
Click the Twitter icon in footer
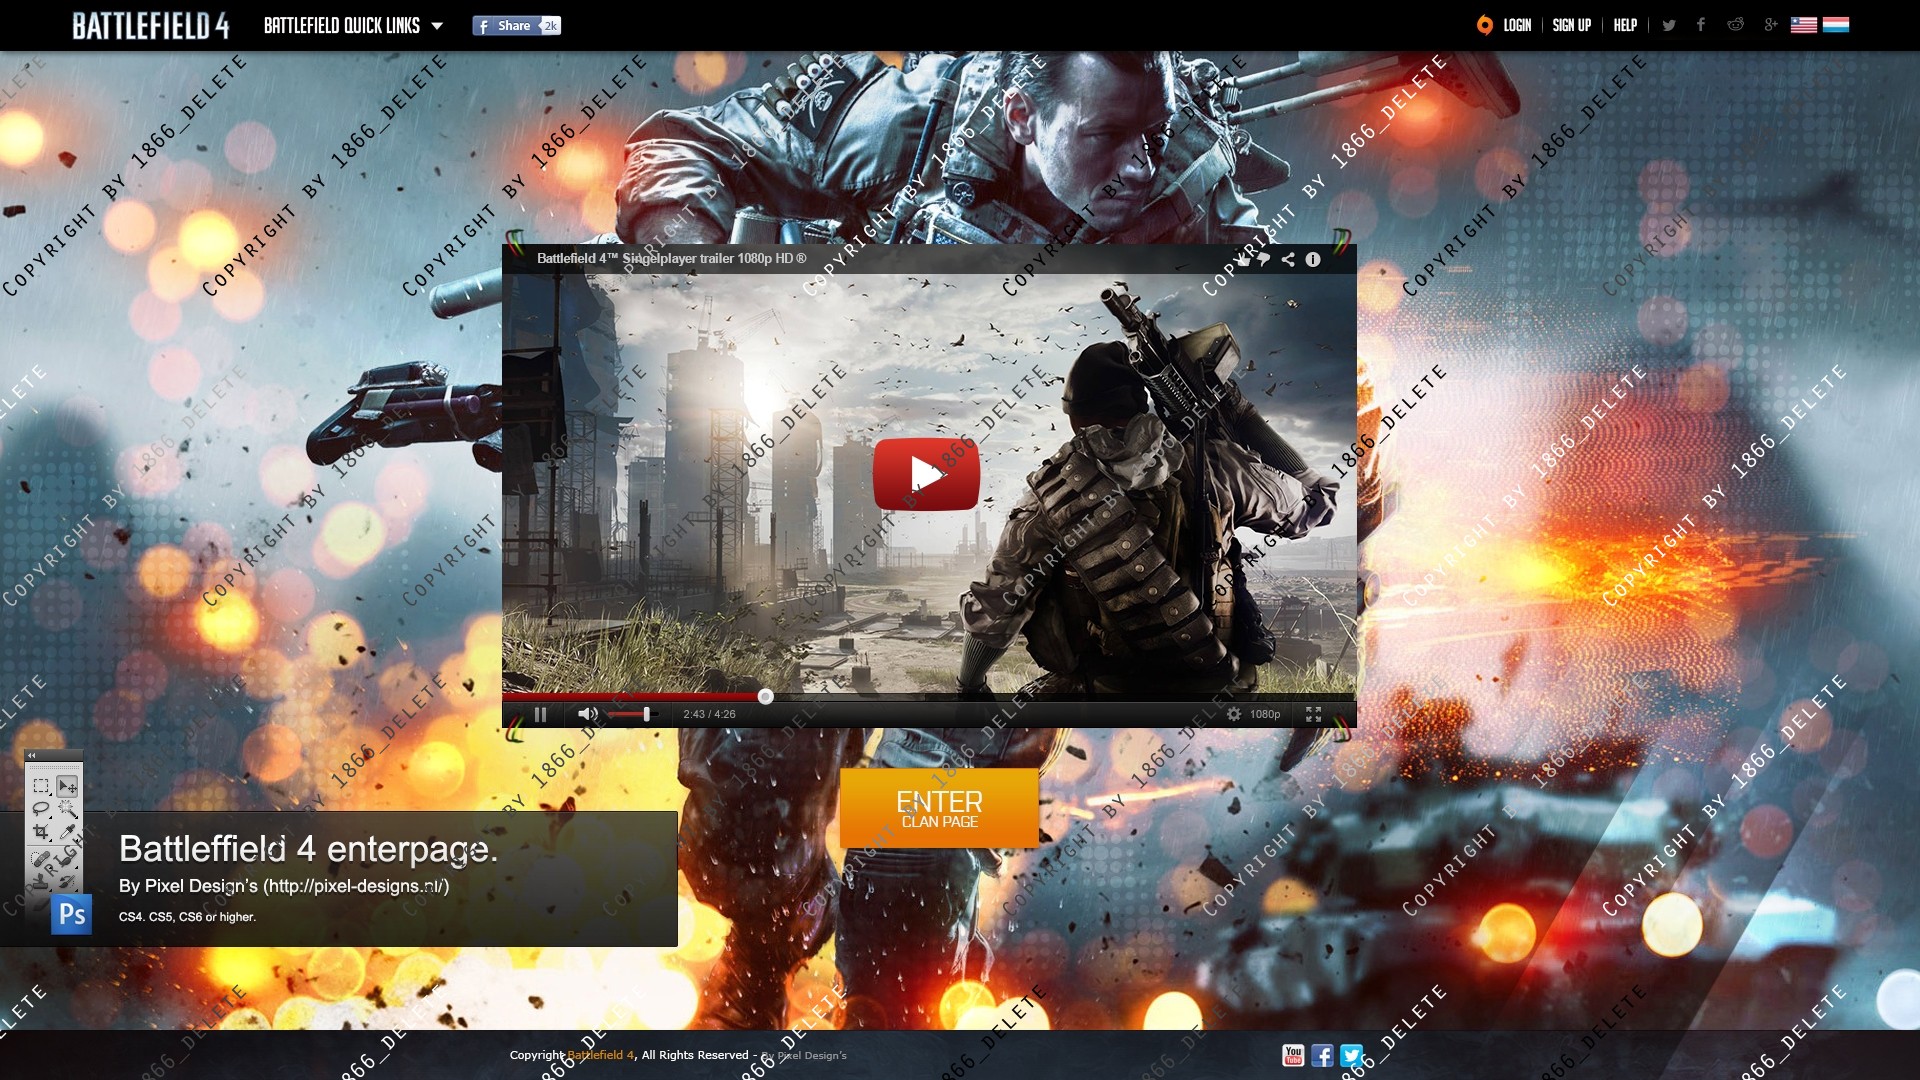1351,1055
